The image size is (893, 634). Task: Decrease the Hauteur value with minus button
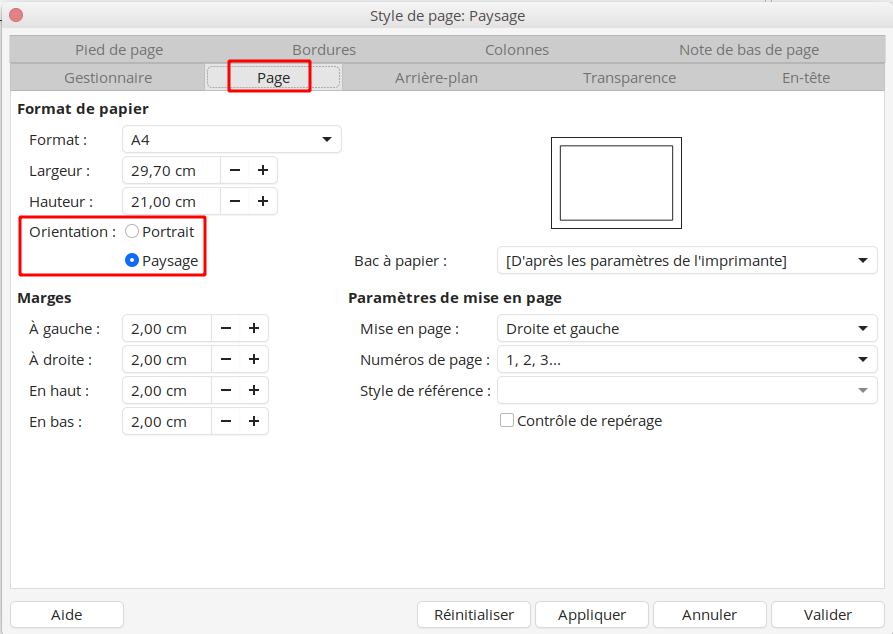pos(235,201)
